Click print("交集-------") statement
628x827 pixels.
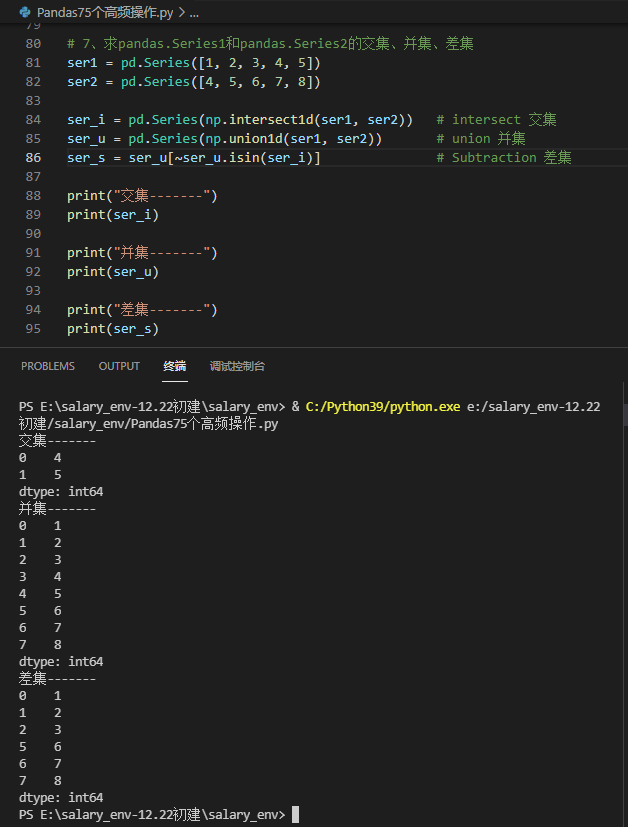[x=142, y=196]
